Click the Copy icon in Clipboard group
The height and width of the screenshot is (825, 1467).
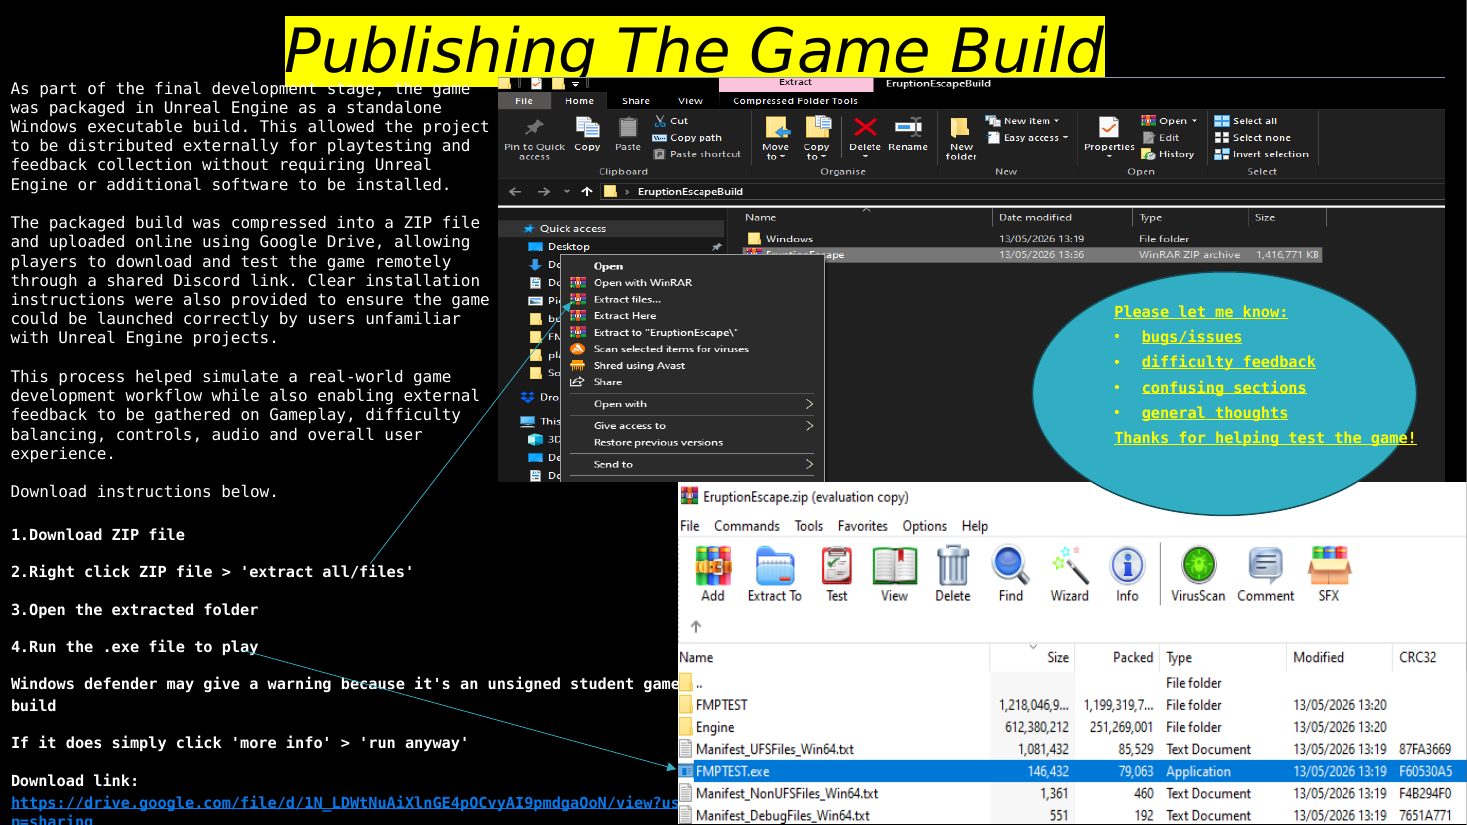[x=587, y=134]
